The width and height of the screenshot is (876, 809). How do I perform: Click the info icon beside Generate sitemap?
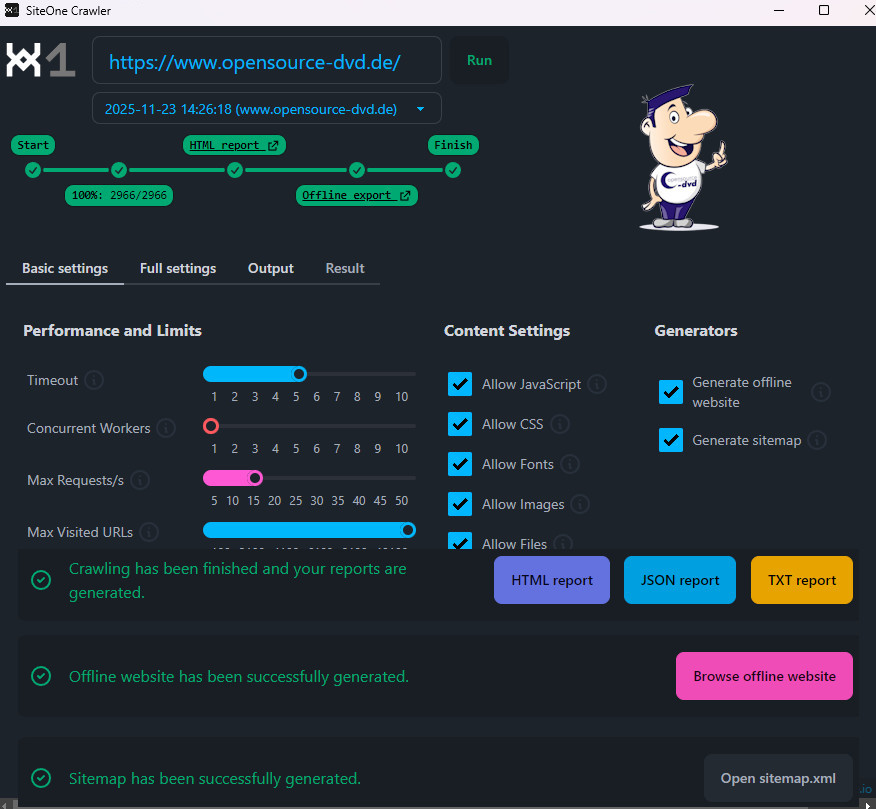[817, 440]
